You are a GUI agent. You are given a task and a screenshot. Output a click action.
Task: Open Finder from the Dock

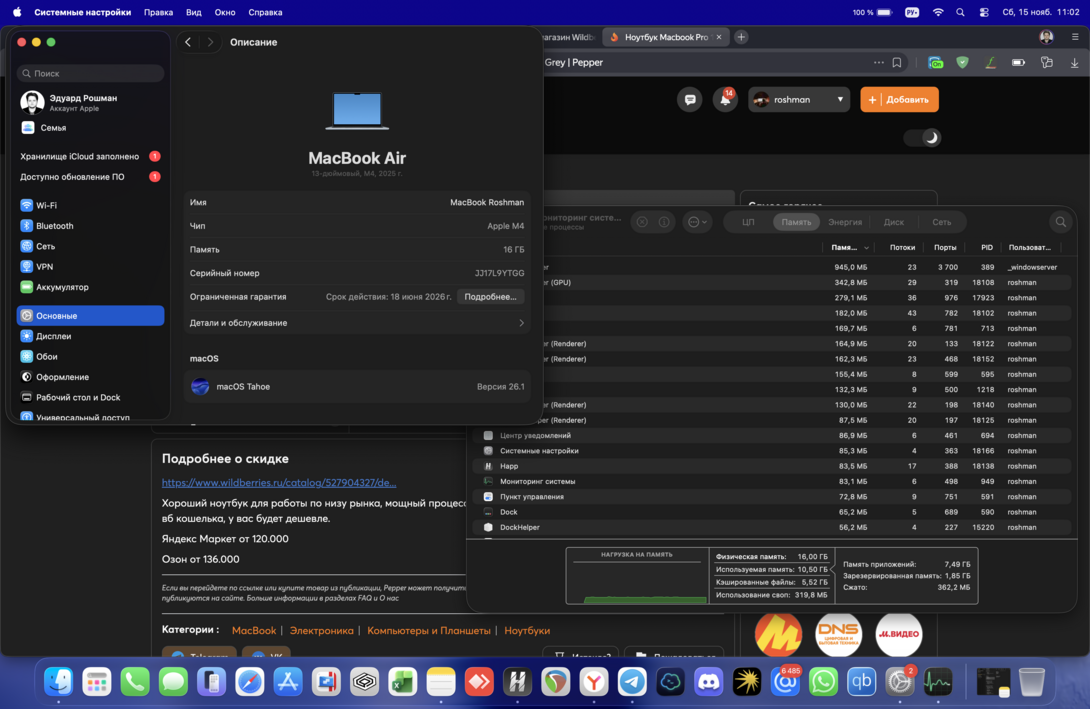(58, 682)
